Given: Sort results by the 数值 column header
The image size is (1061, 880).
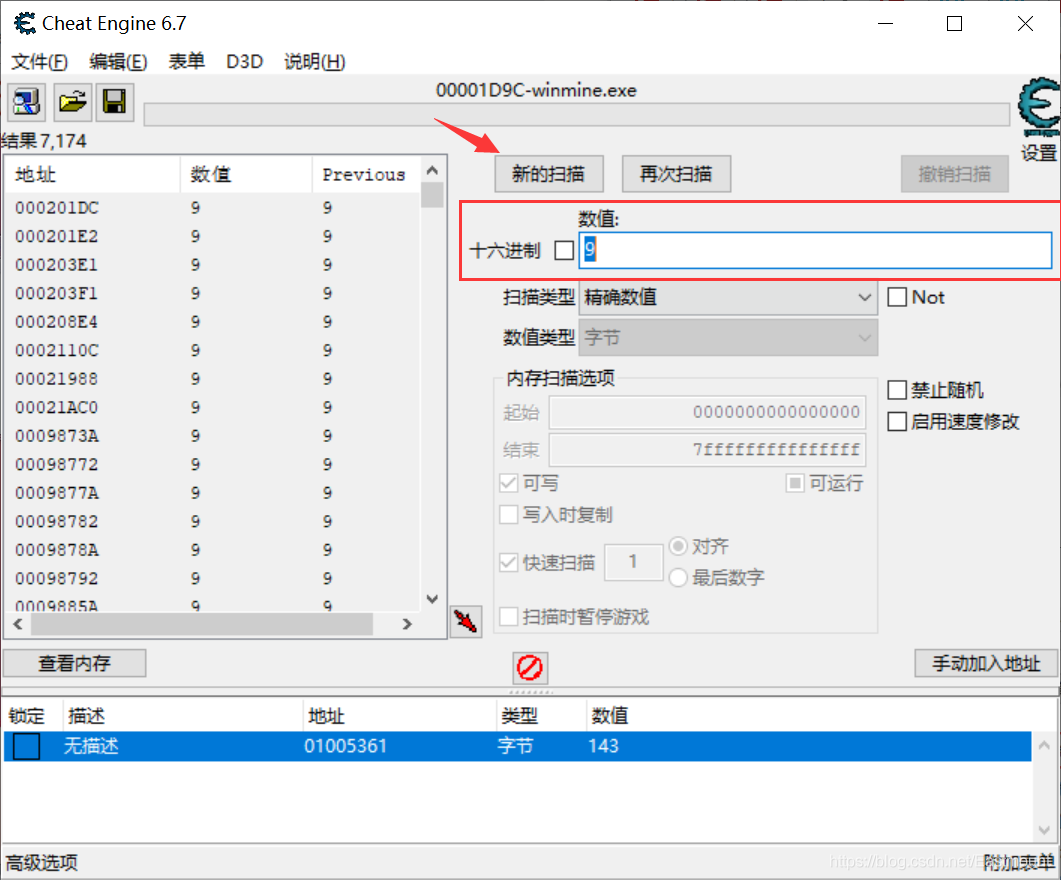Looking at the screenshot, I should click(246, 175).
